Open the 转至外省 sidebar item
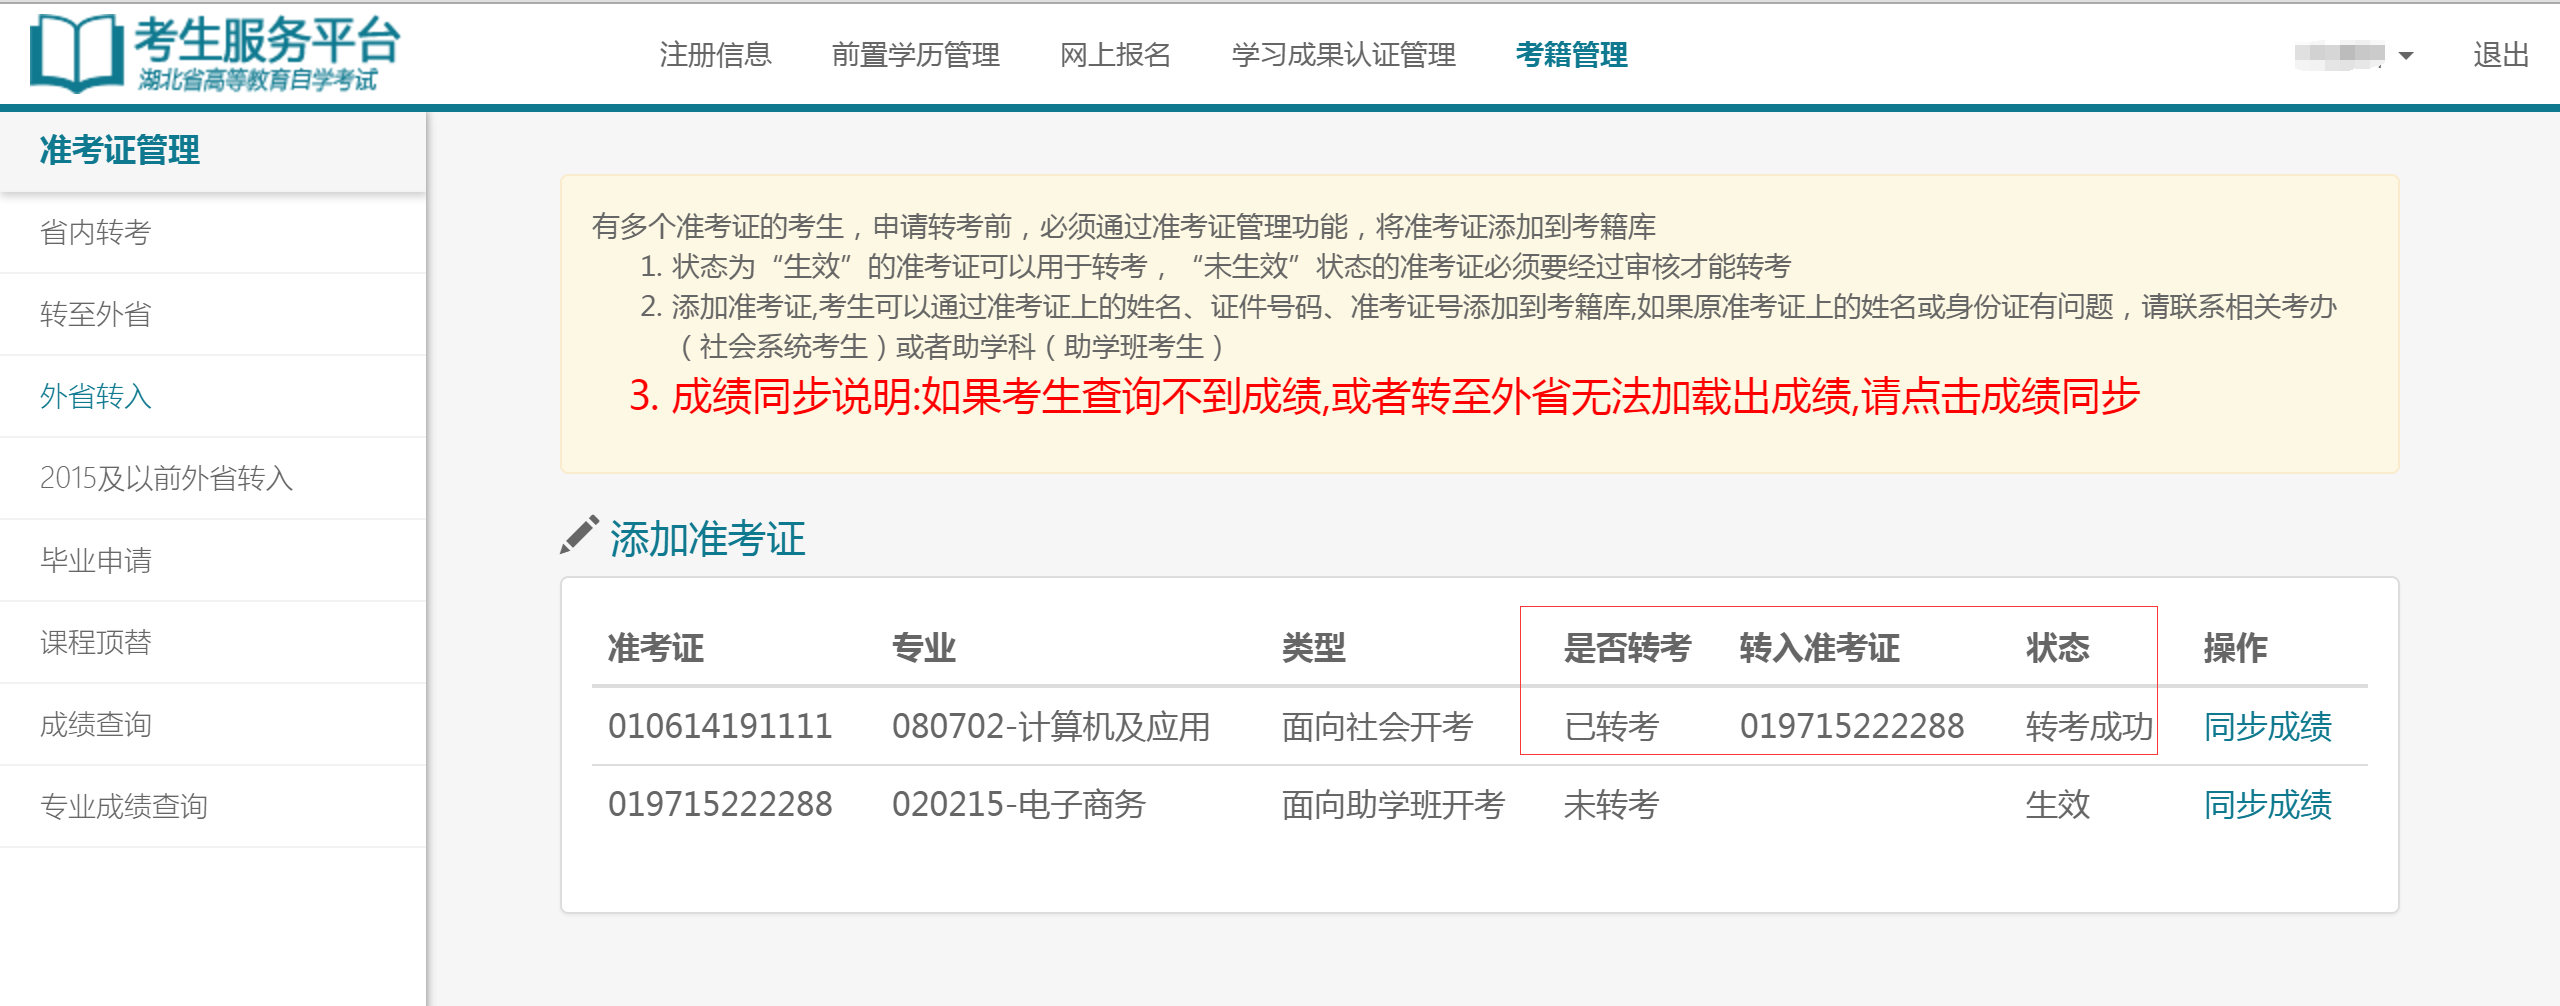The width and height of the screenshot is (2560, 1006). (96, 315)
